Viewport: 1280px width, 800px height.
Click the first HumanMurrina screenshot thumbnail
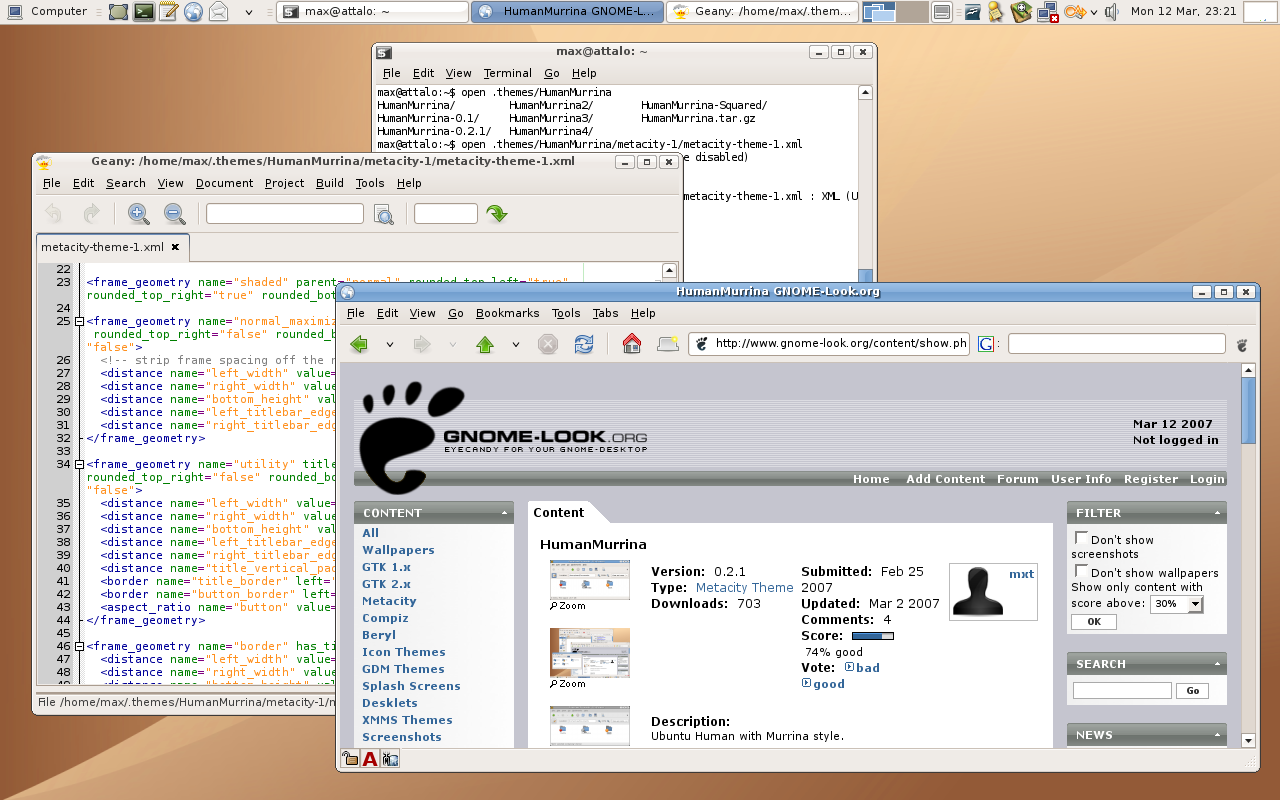point(590,580)
